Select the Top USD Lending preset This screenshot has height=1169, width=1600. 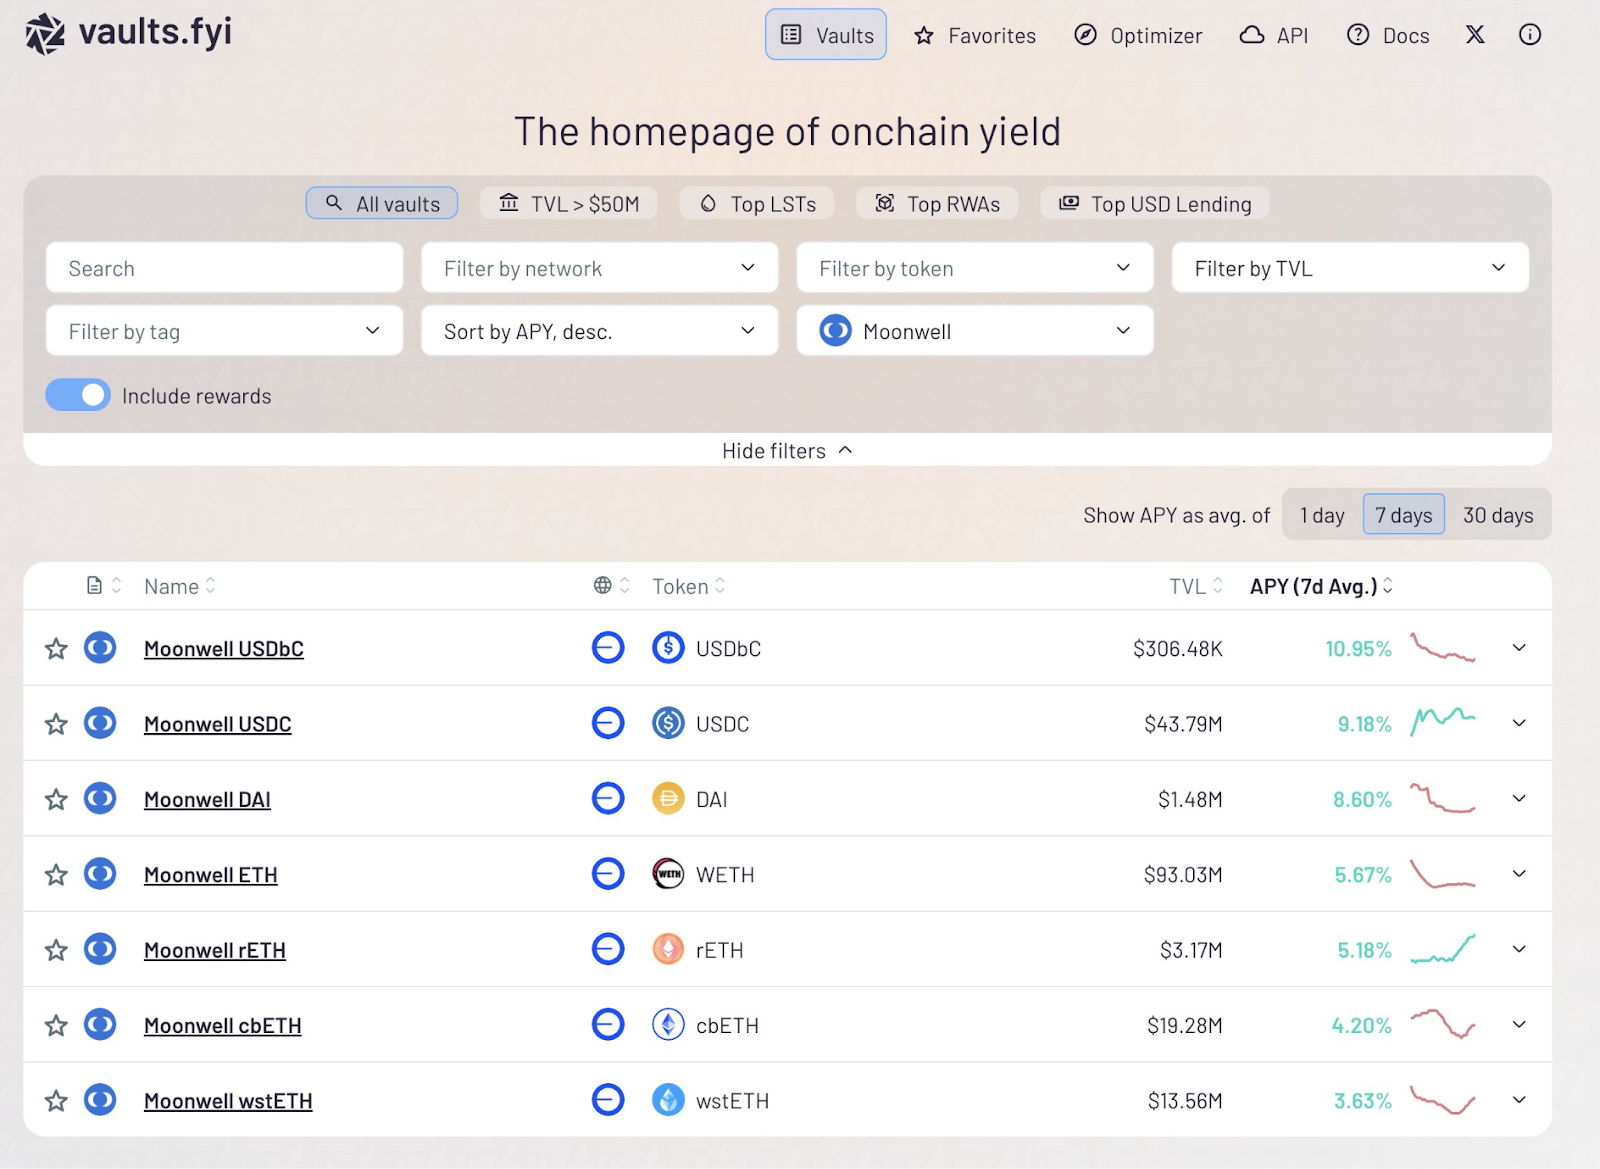(x=1155, y=203)
